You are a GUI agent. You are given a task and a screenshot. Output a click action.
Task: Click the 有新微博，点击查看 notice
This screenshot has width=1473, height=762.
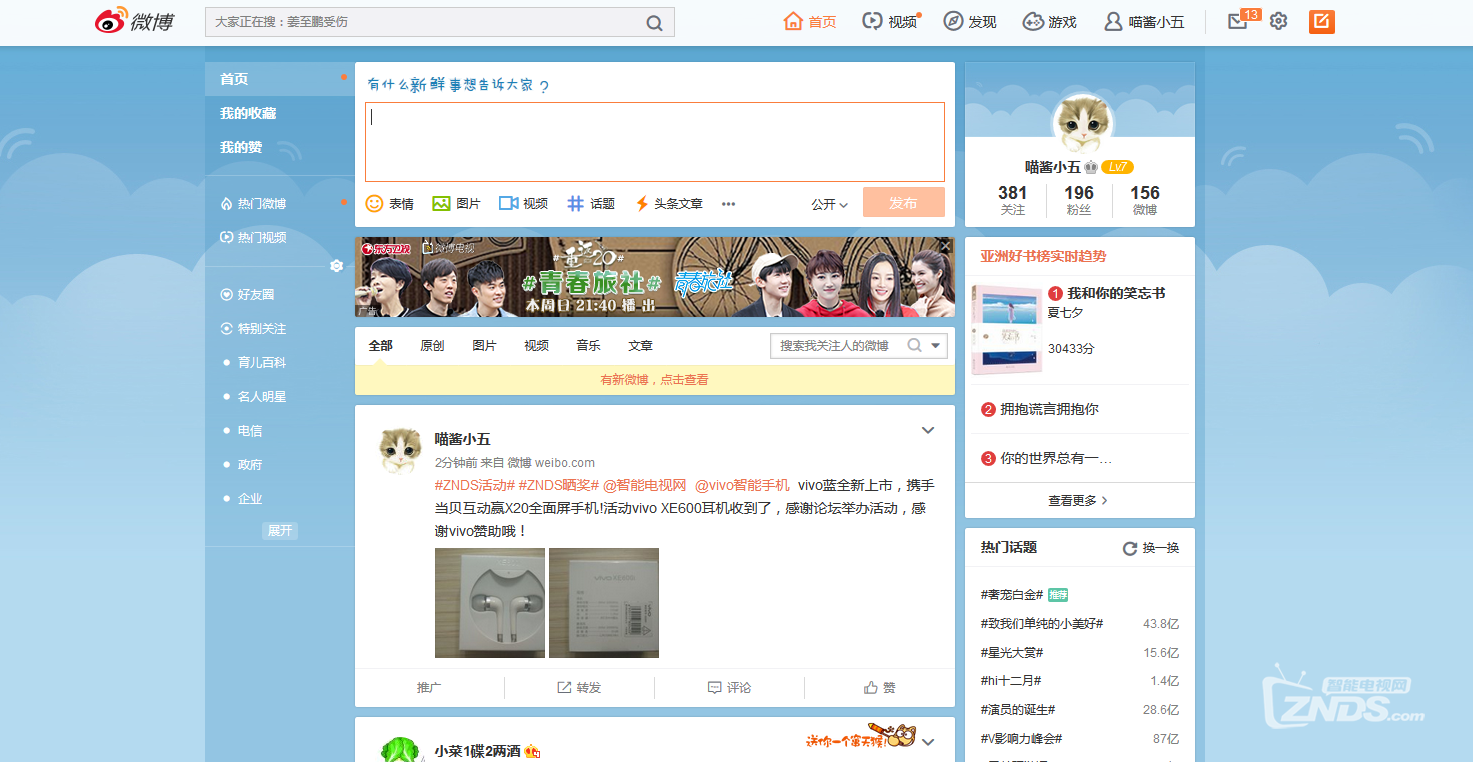[x=654, y=380]
